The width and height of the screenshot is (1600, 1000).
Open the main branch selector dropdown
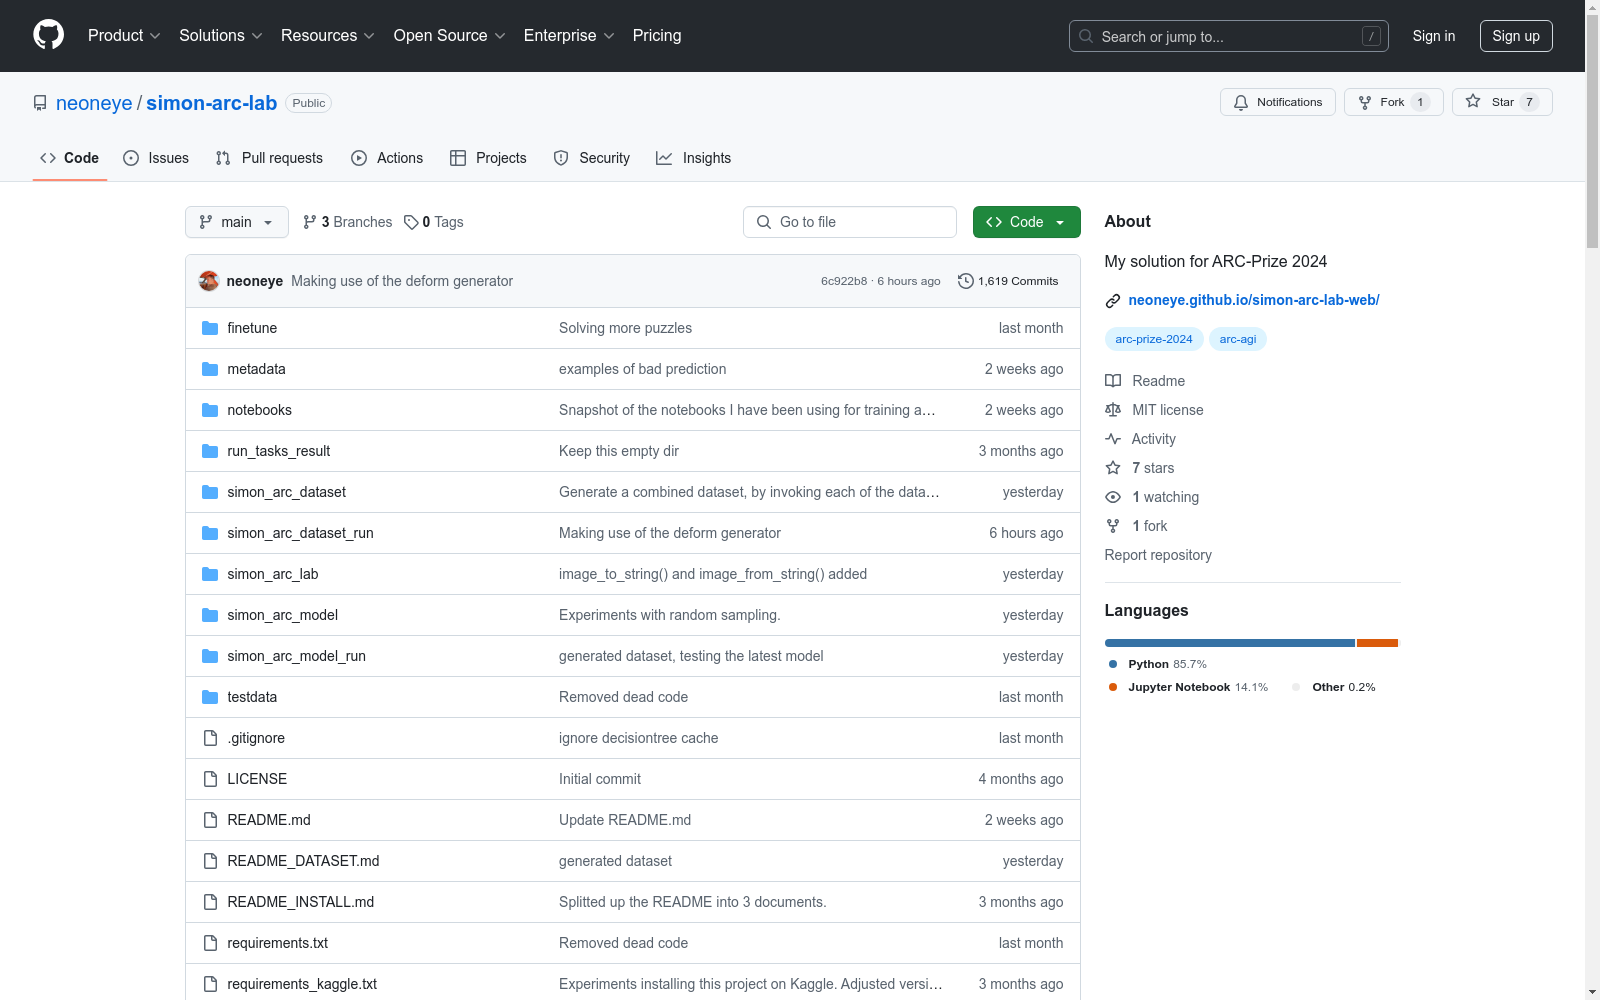coord(237,222)
